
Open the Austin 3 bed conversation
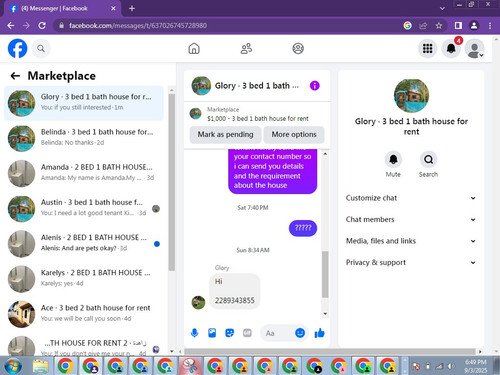(x=84, y=209)
